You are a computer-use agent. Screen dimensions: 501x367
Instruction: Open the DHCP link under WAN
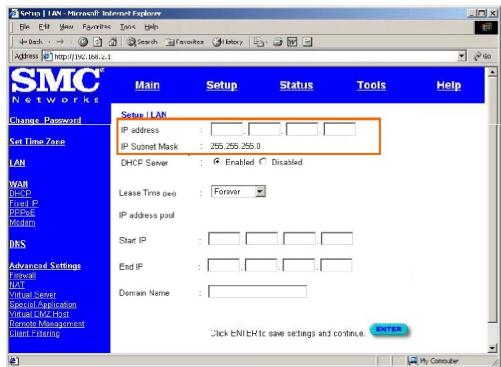[20, 193]
